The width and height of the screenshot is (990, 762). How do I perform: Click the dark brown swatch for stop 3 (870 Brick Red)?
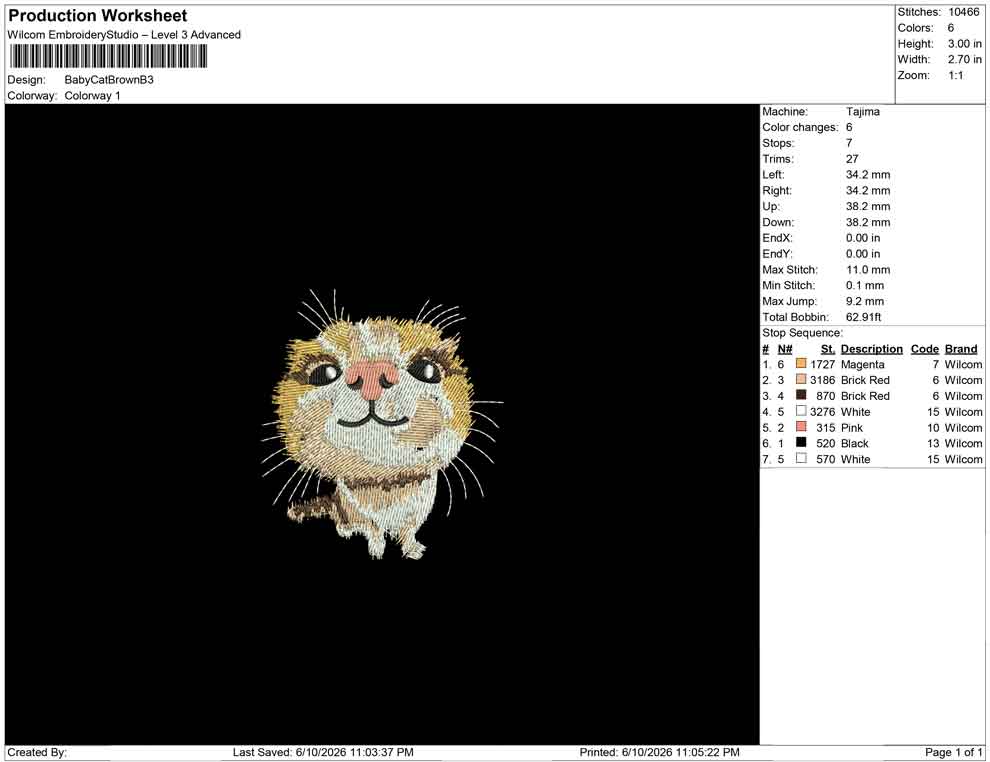click(x=801, y=395)
